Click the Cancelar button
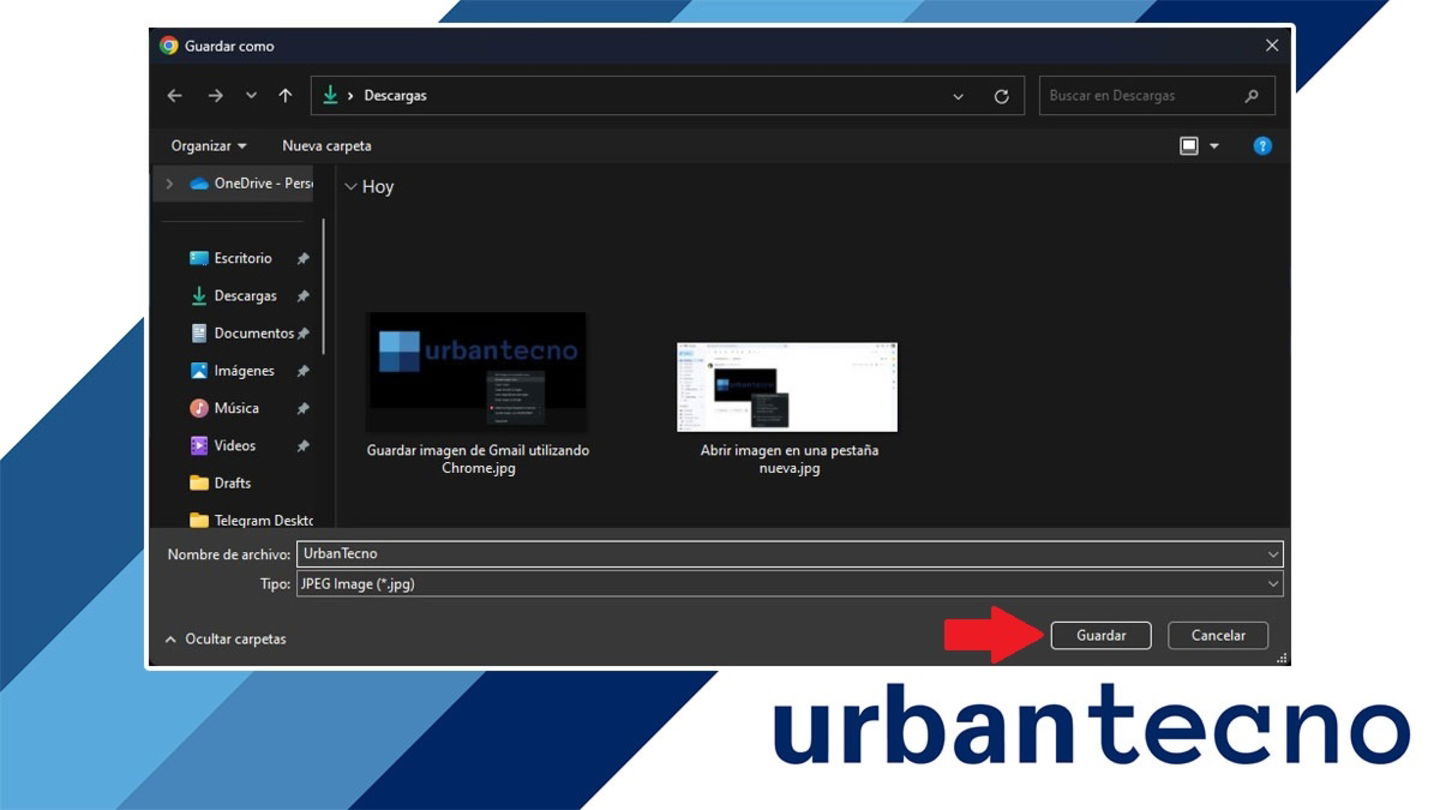The width and height of the screenshot is (1440, 810). click(x=1219, y=635)
